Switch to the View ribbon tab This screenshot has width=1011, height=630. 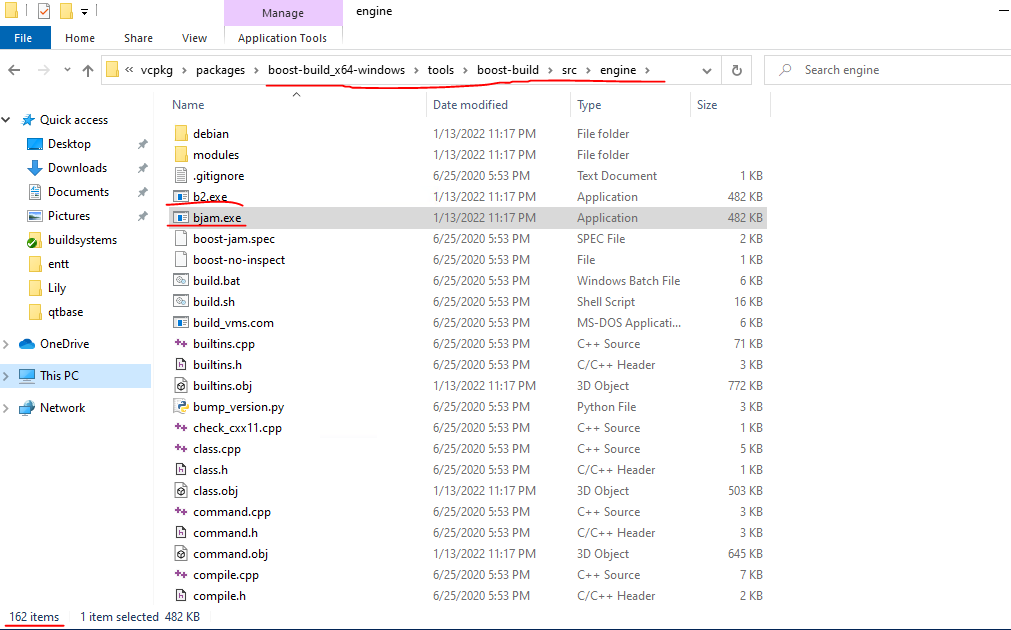194,37
